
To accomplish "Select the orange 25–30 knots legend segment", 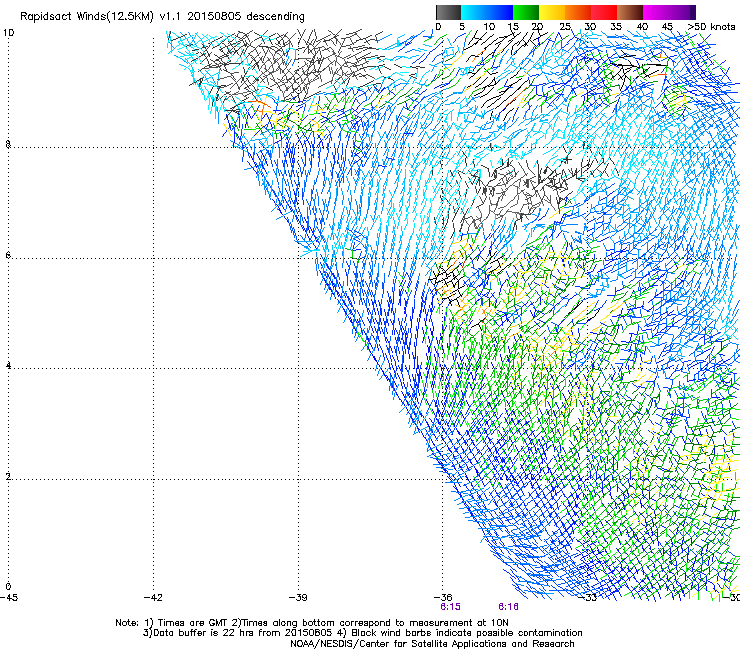I will pos(578,12).
